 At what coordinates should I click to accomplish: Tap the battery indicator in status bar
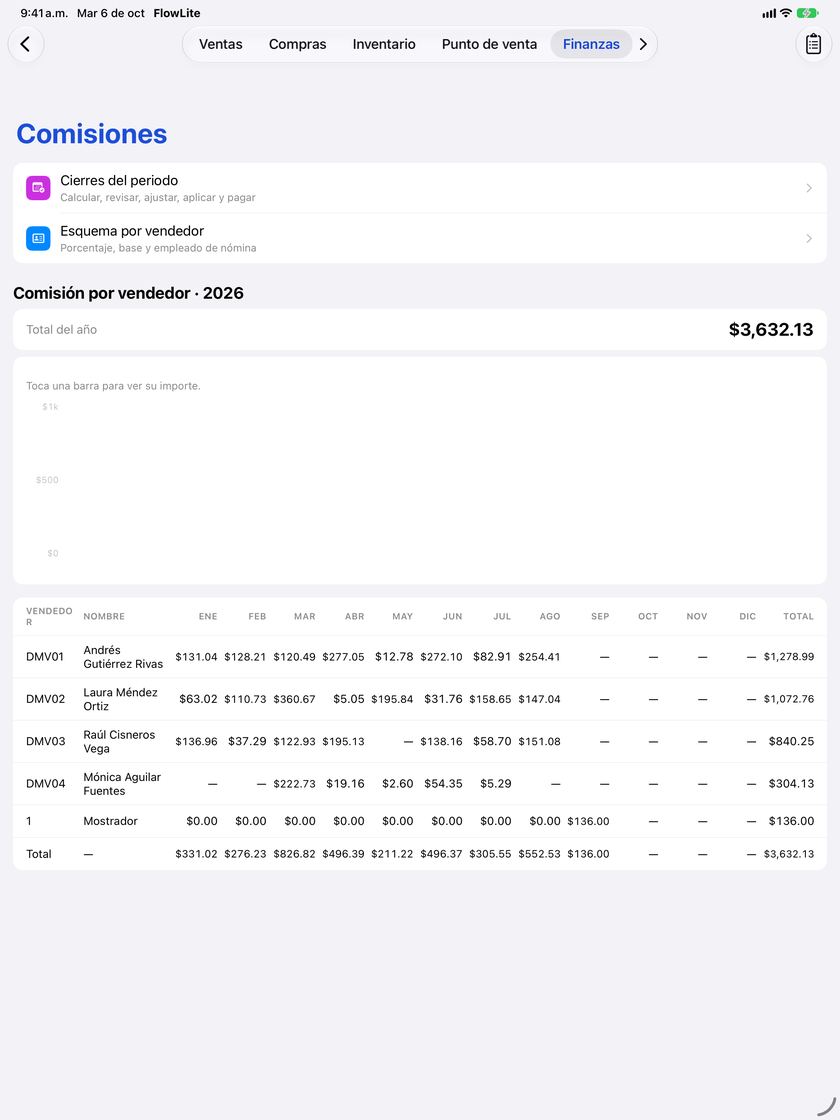tap(807, 13)
